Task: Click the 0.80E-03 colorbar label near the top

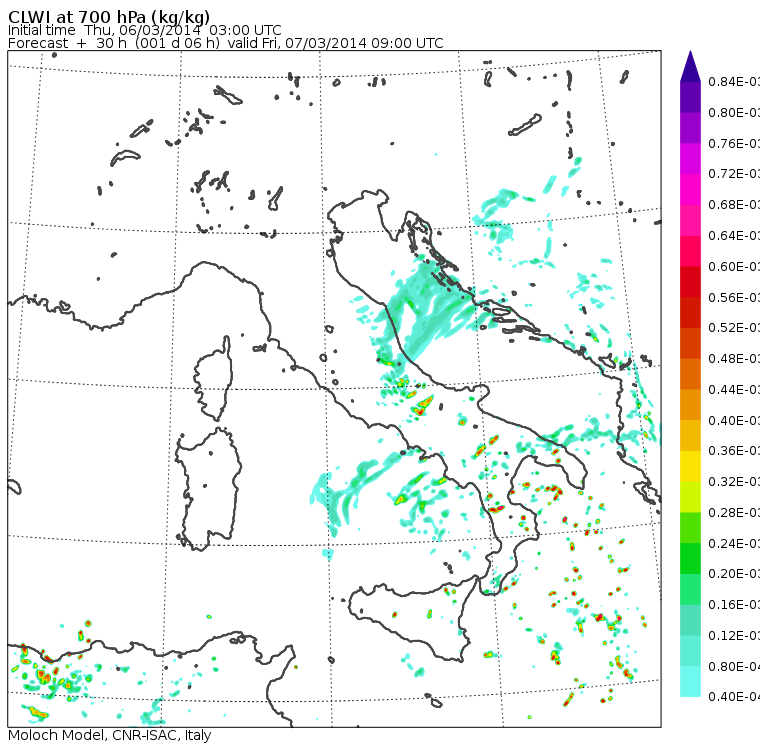Action: click(x=734, y=112)
